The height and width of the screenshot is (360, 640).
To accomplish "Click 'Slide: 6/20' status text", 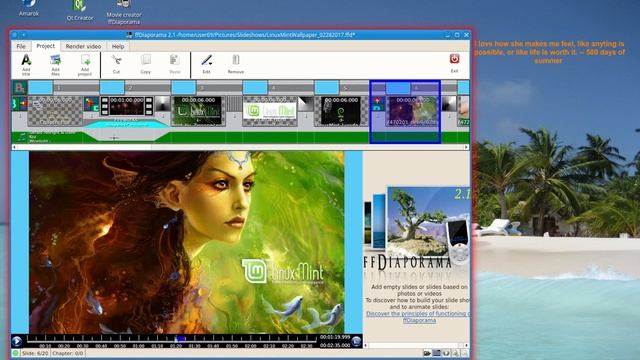I will [35, 353].
